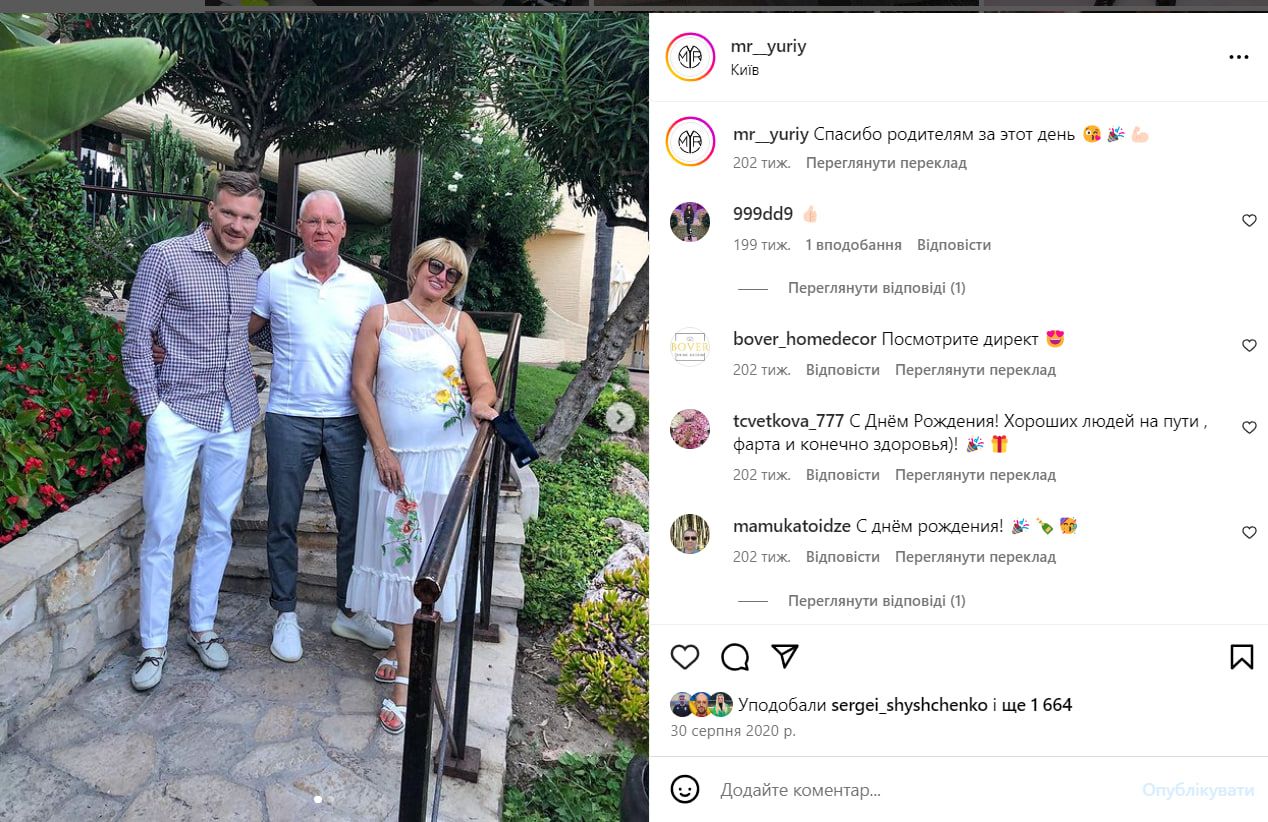Like the tcvetkova_777 comment
This screenshot has width=1268, height=822.
click(1249, 428)
